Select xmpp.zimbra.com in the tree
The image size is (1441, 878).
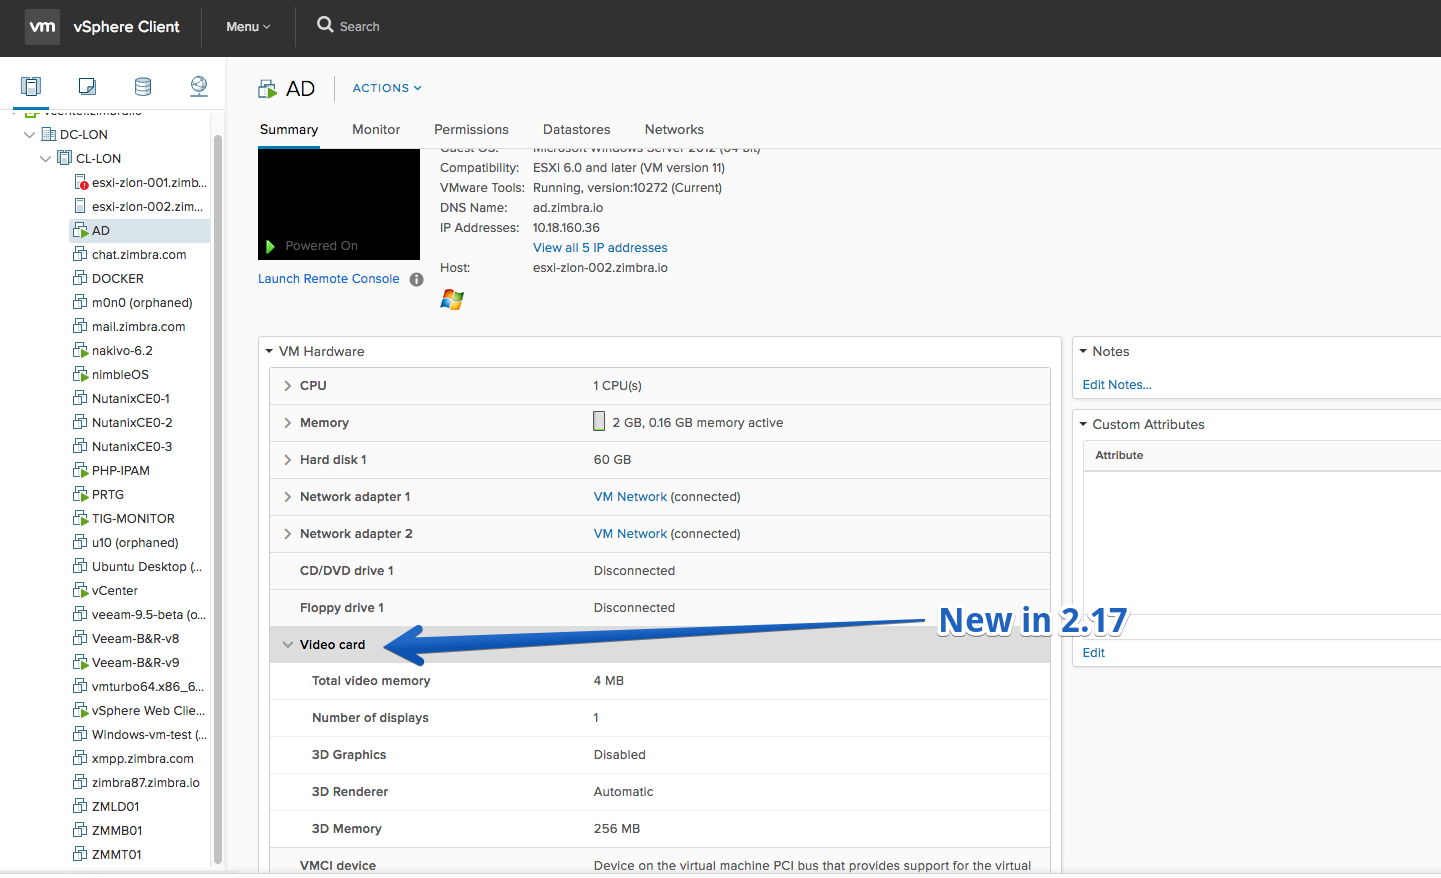(x=143, y=759)
